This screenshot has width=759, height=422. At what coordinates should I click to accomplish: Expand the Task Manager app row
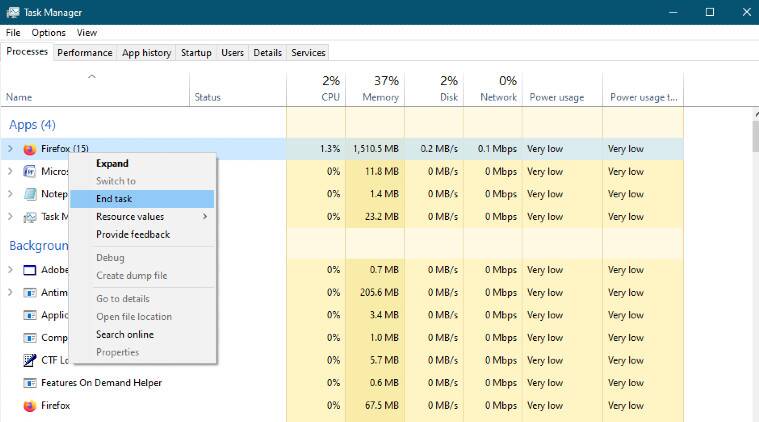[x=10, y=217]
